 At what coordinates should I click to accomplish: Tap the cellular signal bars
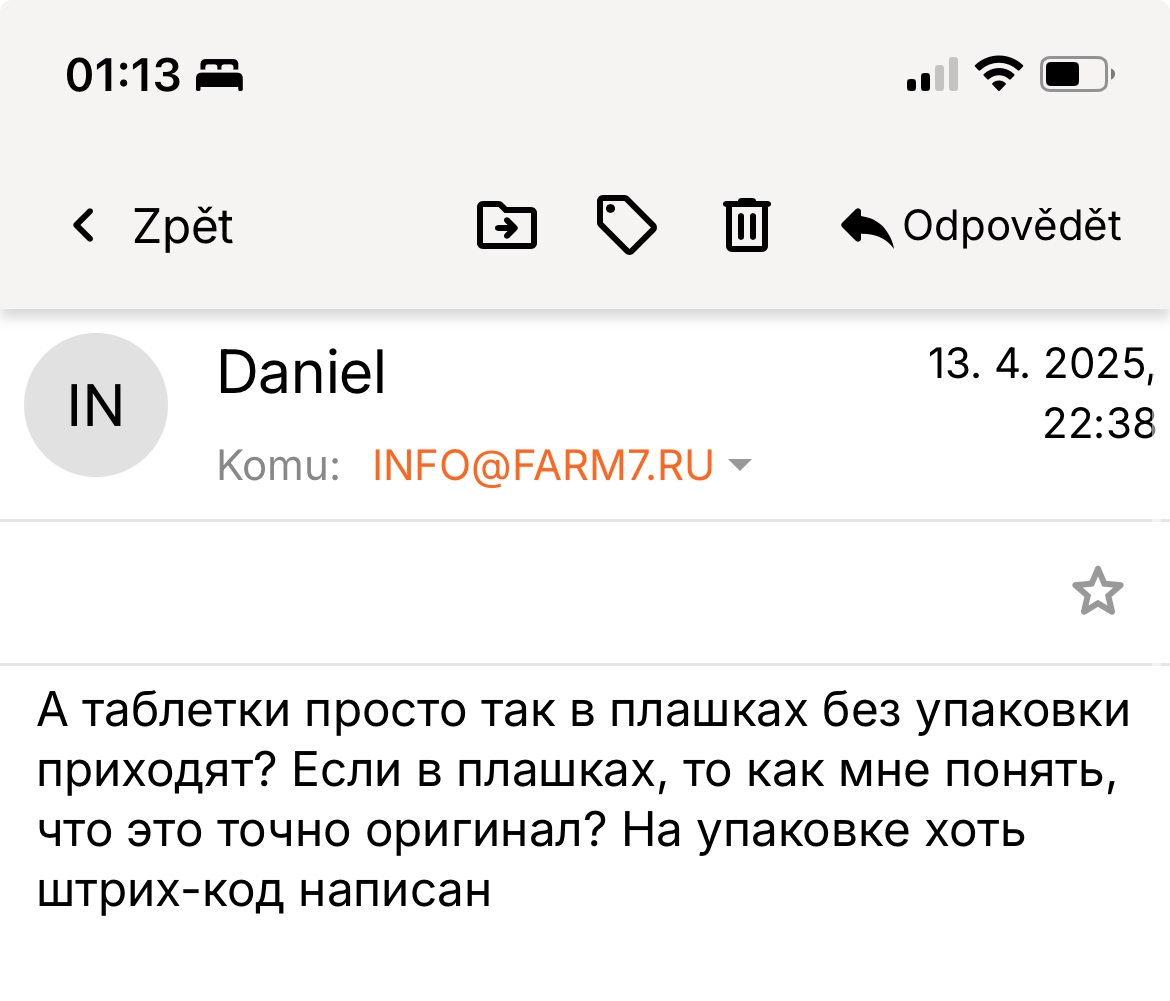click(x=932, y=74)
